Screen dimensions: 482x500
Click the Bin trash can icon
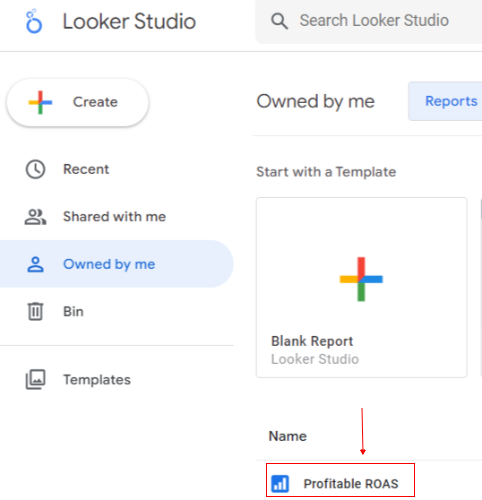(35, 311)
